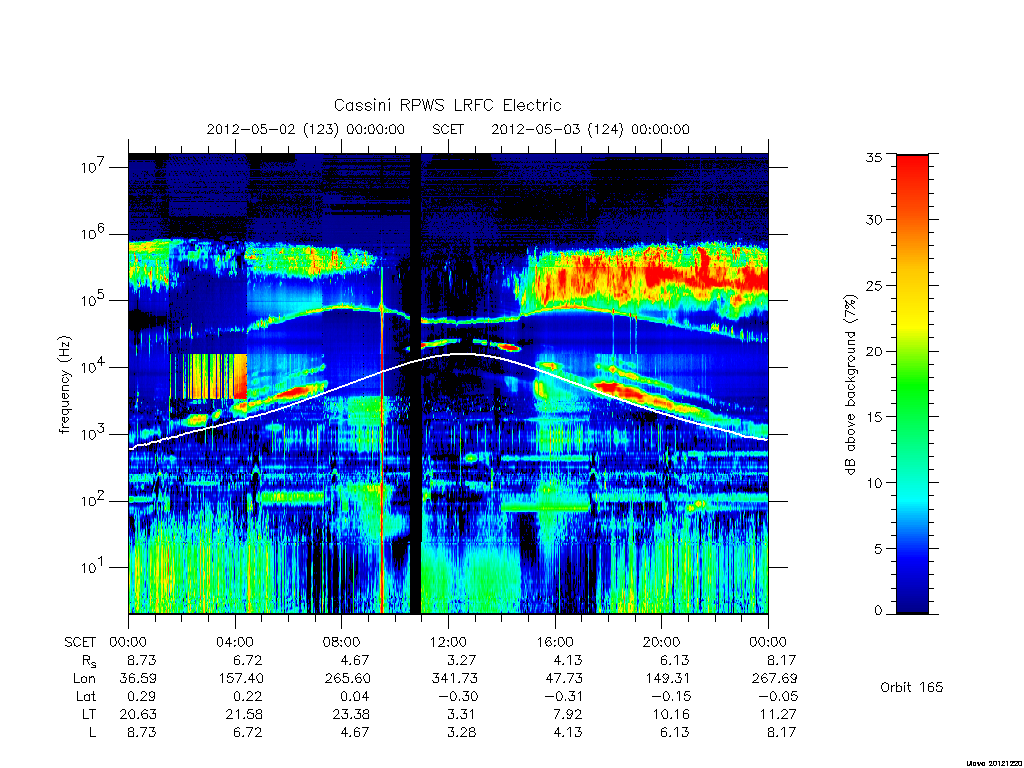Screen dimensions: 1024x768
Task: Click the '16:00' time tick label
Action: coord(554,642)
